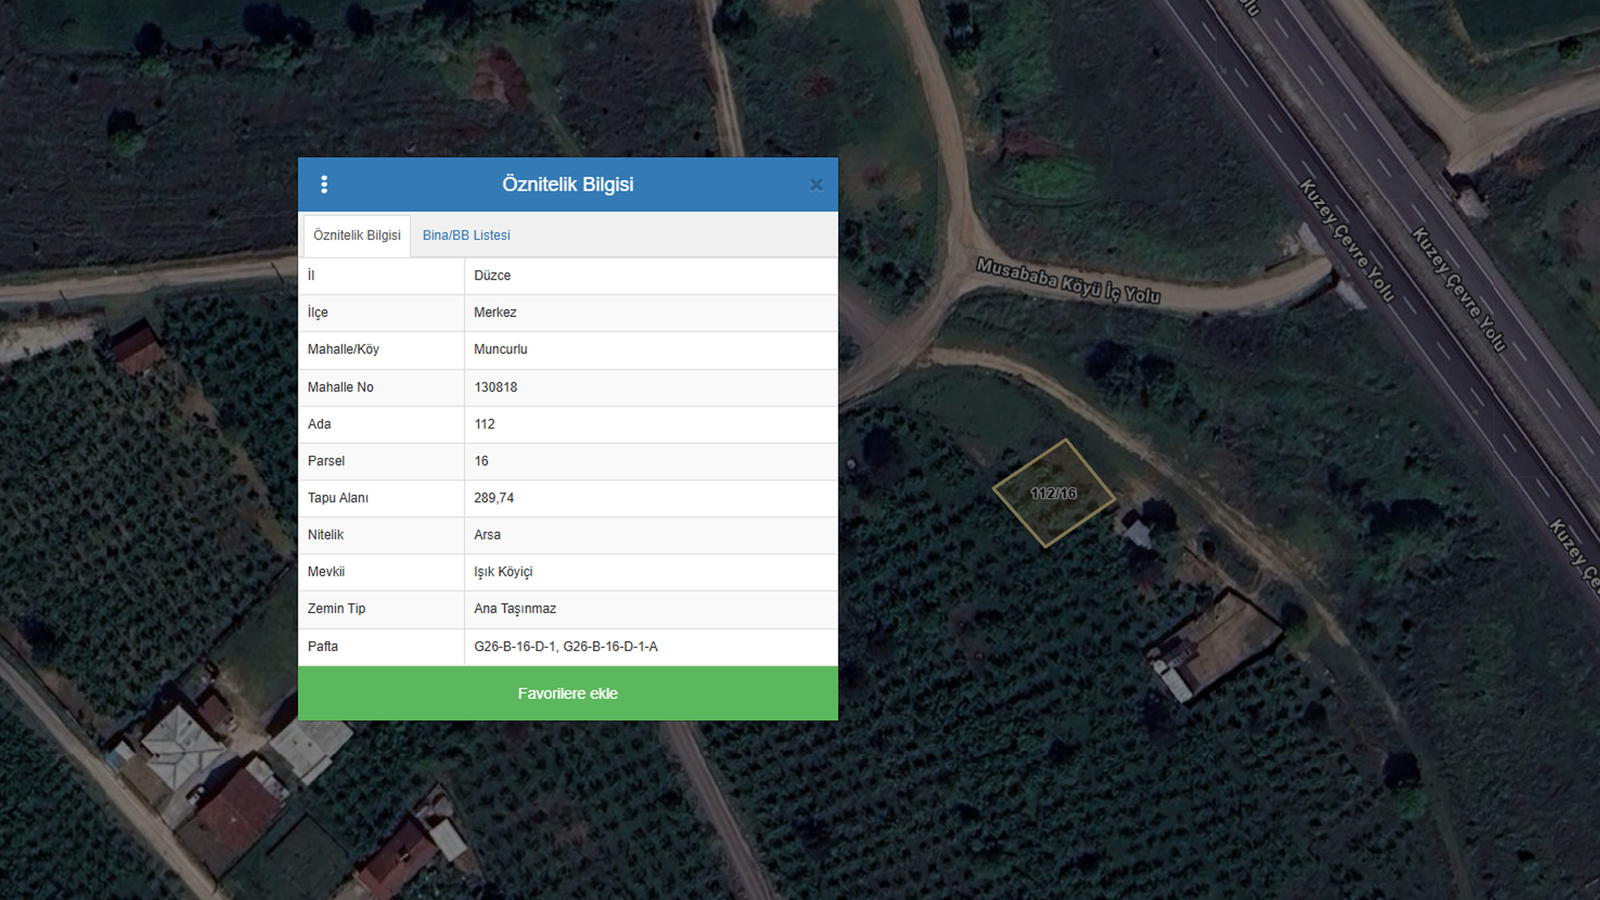Click the Muncurlu neighborhood value

tap(500, 350)
